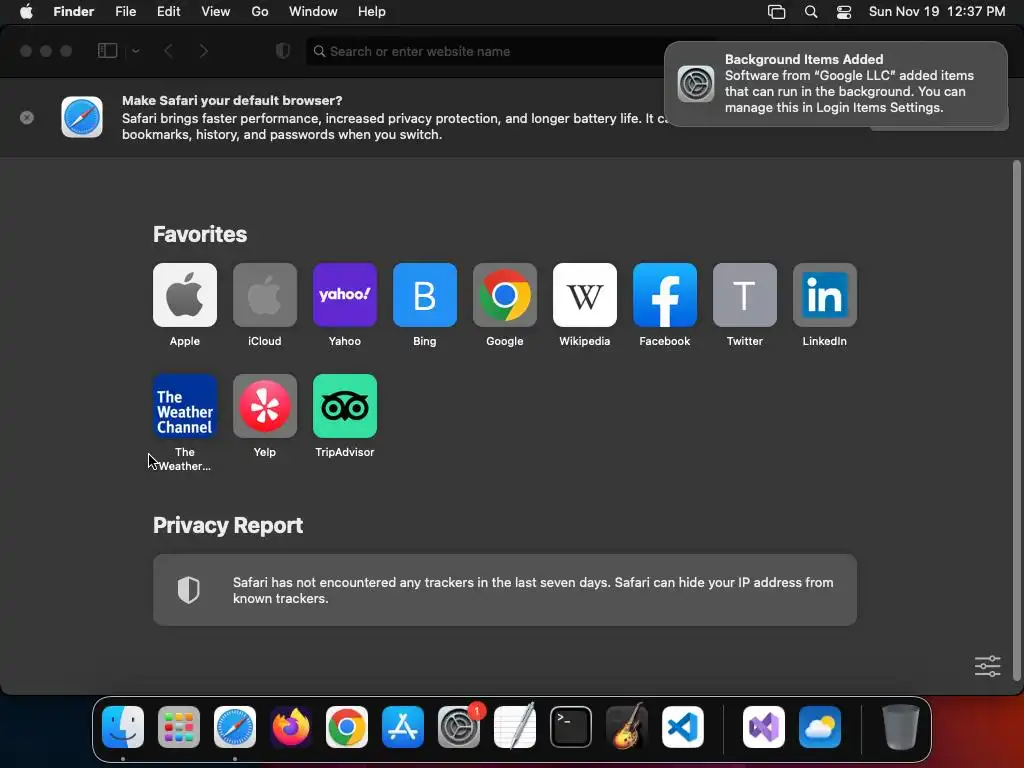
Task: Open the Help menu
Action: (372, 12)
